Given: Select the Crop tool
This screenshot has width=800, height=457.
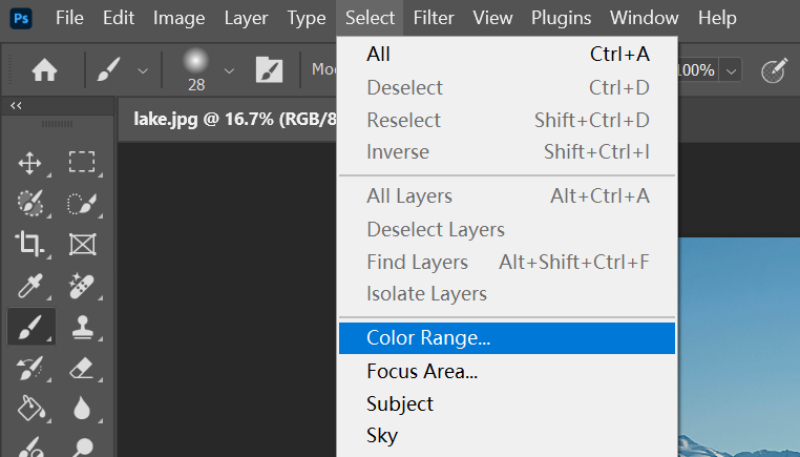Looking at the screenshot, I should [30, 244].
